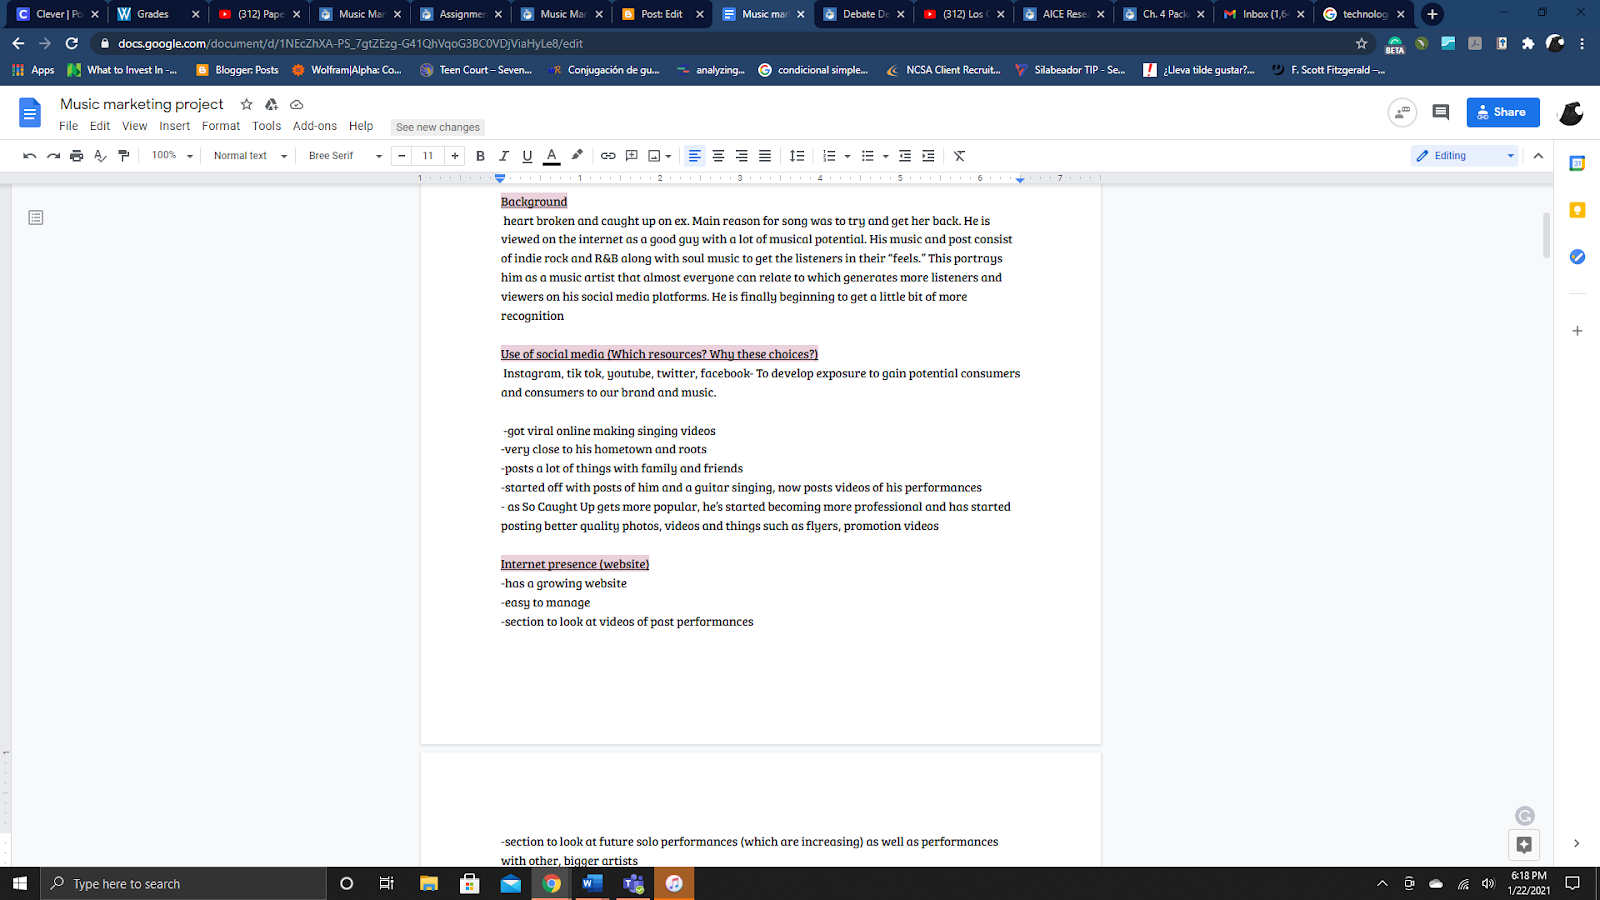
Task: Click the Windows search box
Action: point(184,883)
